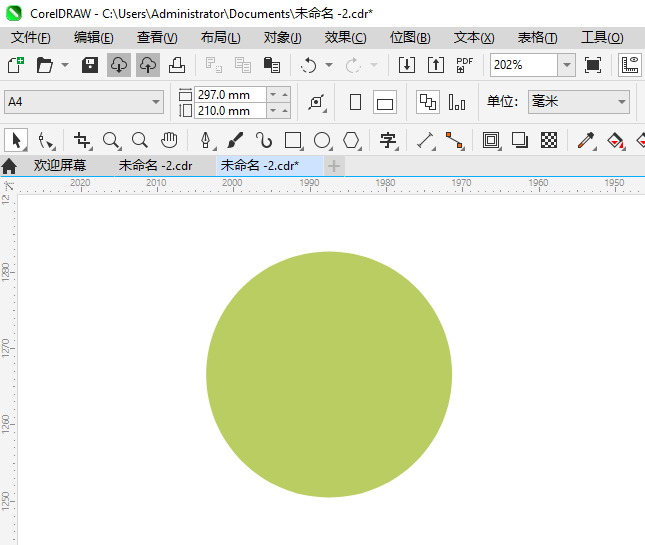Open the undo history dropdown arrow
This screenshot has height=545, width=645.
click(x=329, y=65)
